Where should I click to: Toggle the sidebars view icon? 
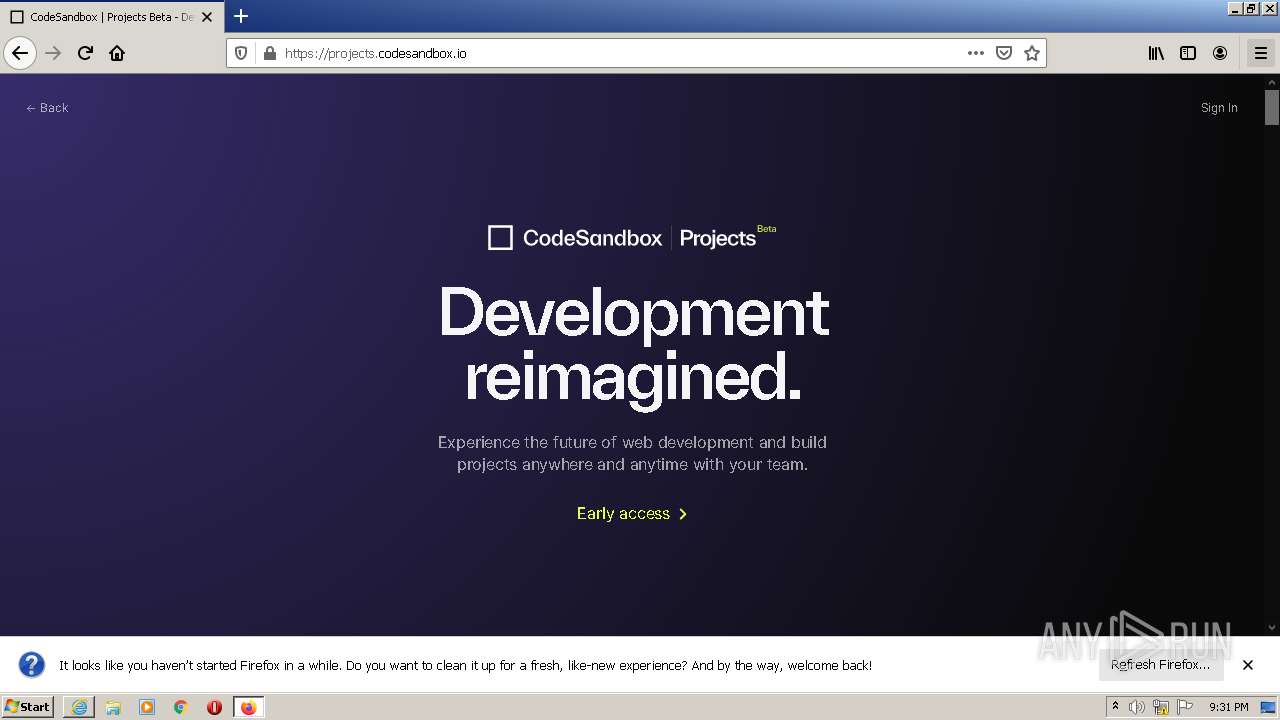(x=1188, y=53)
